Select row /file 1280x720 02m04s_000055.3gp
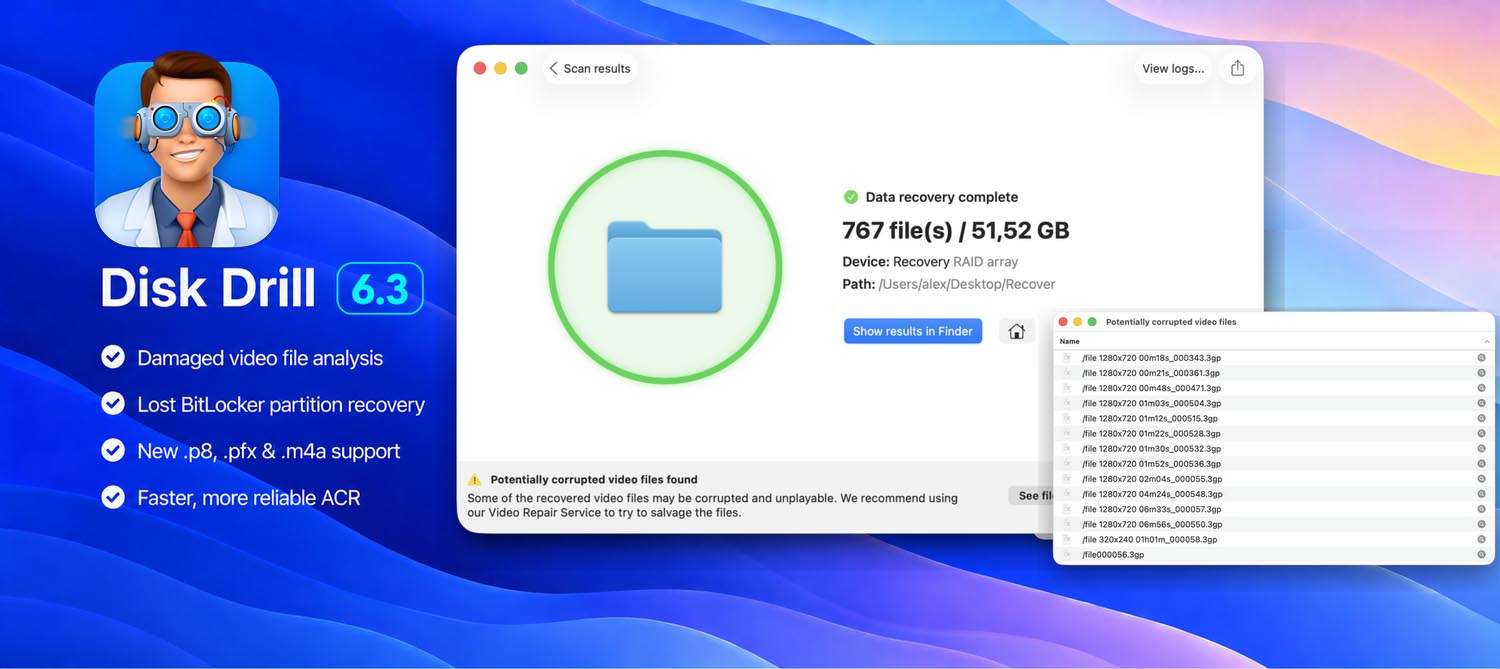This screenshot has height=669, width=1500. tap(1273, 479)
